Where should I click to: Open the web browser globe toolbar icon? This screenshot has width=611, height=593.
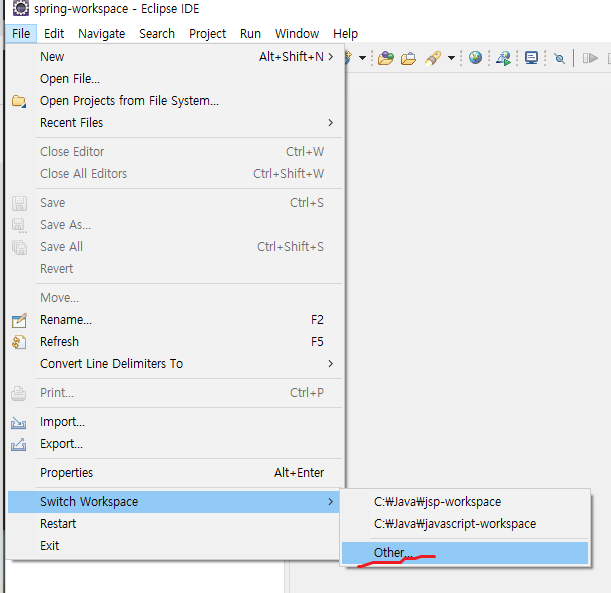click(x=475, y=58)
